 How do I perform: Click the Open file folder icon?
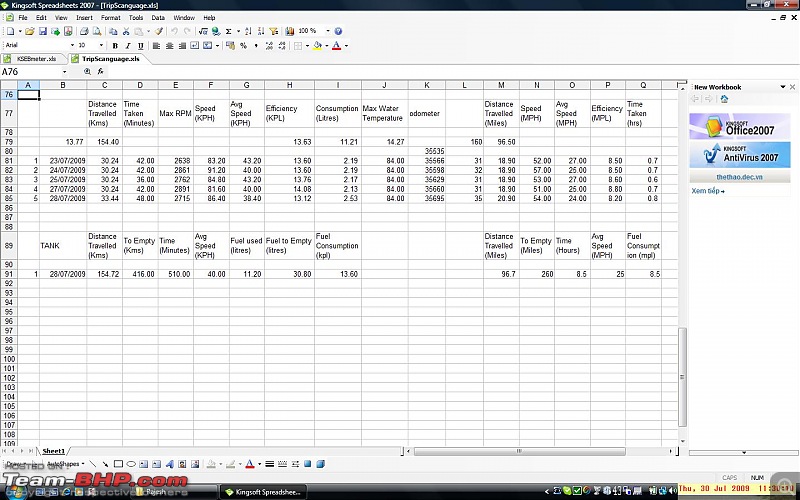(30, 32)
